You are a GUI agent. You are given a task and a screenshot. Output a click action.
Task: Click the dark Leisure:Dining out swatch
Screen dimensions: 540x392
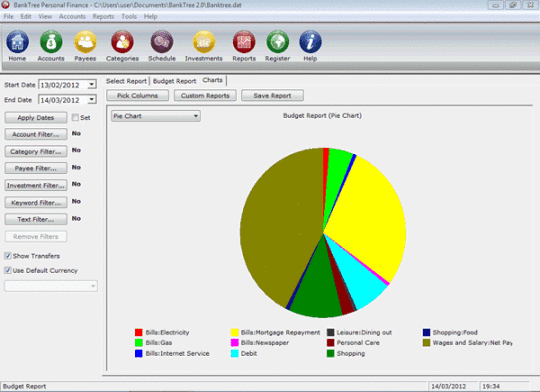point(331,332)
